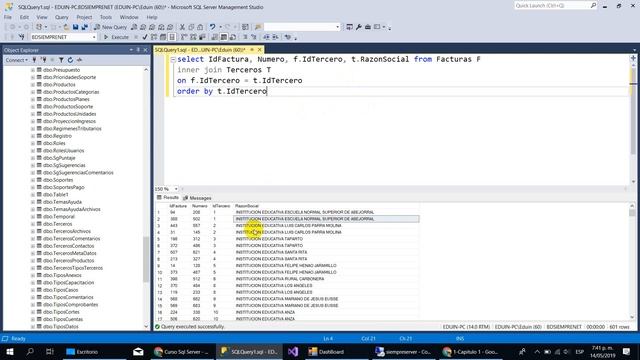This screenshot has width=640, height=360.
Task: Select RazonSocial cell in results row 2
Action: click(326, 219)
